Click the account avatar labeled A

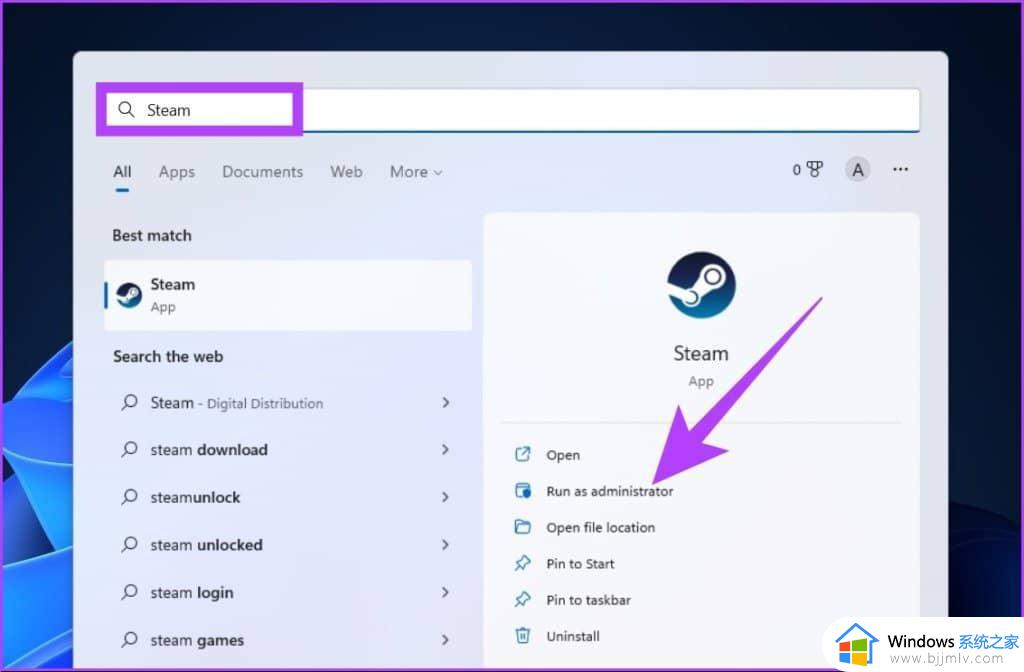(857, 170)
